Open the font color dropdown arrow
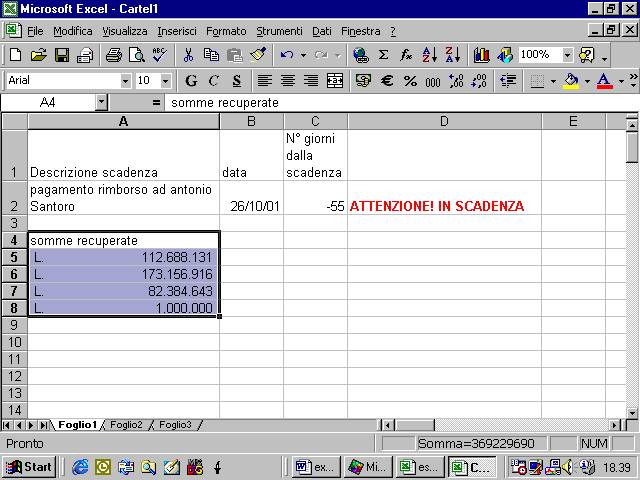Image resolution: width=640 pixels, height=480 pixels. tap(621, 81)
